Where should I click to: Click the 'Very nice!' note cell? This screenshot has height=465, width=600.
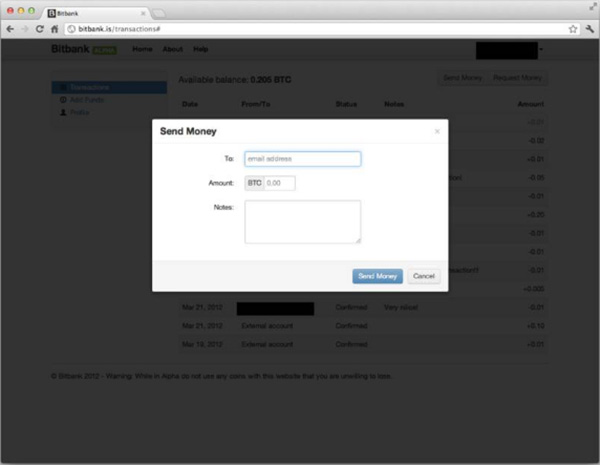401,307
